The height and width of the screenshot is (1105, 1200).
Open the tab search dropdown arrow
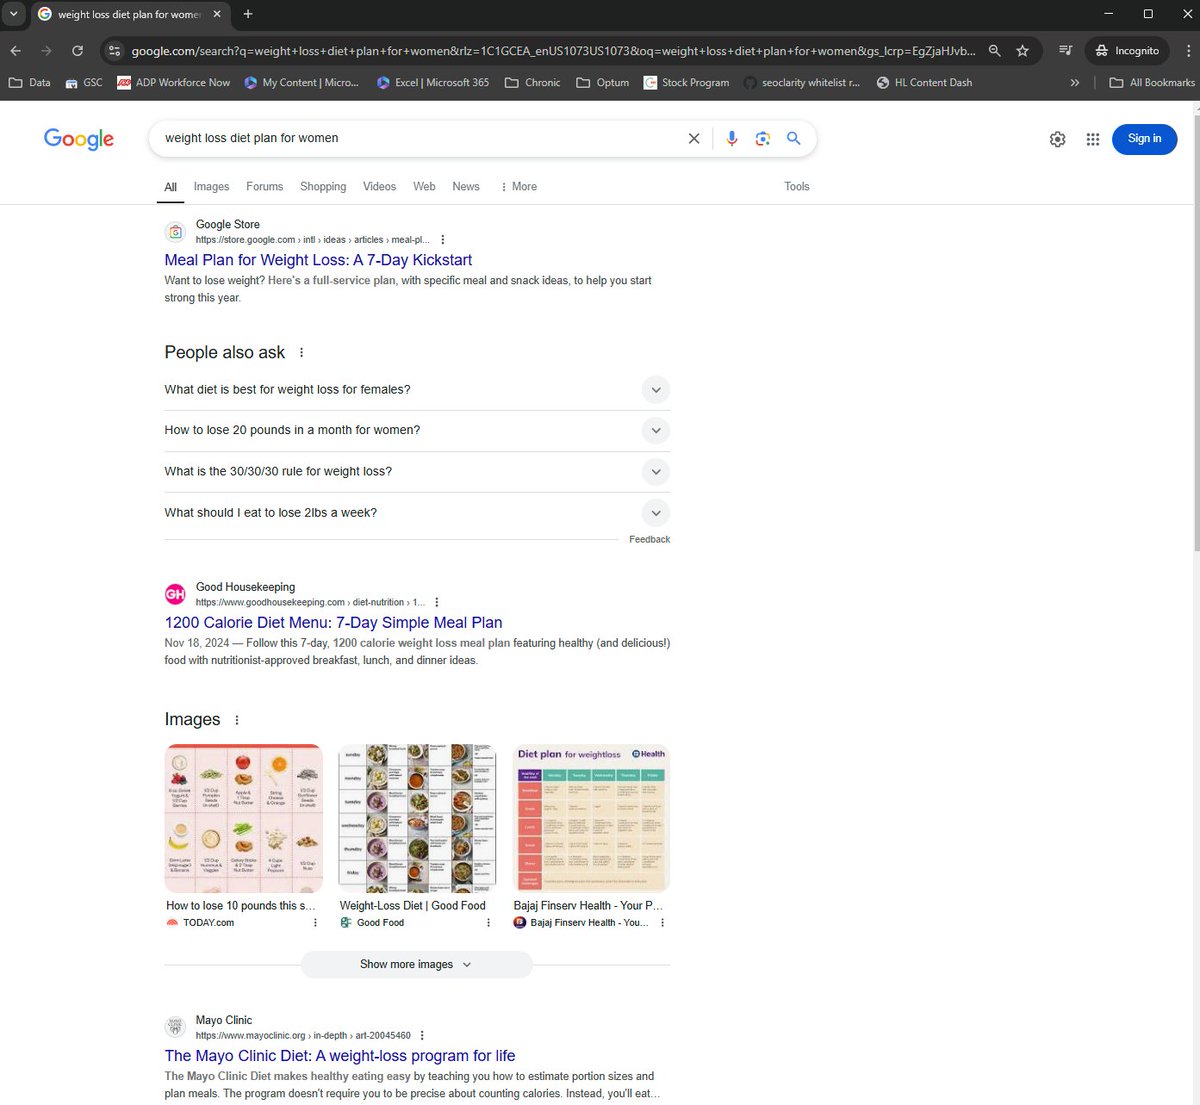point(13,14)
